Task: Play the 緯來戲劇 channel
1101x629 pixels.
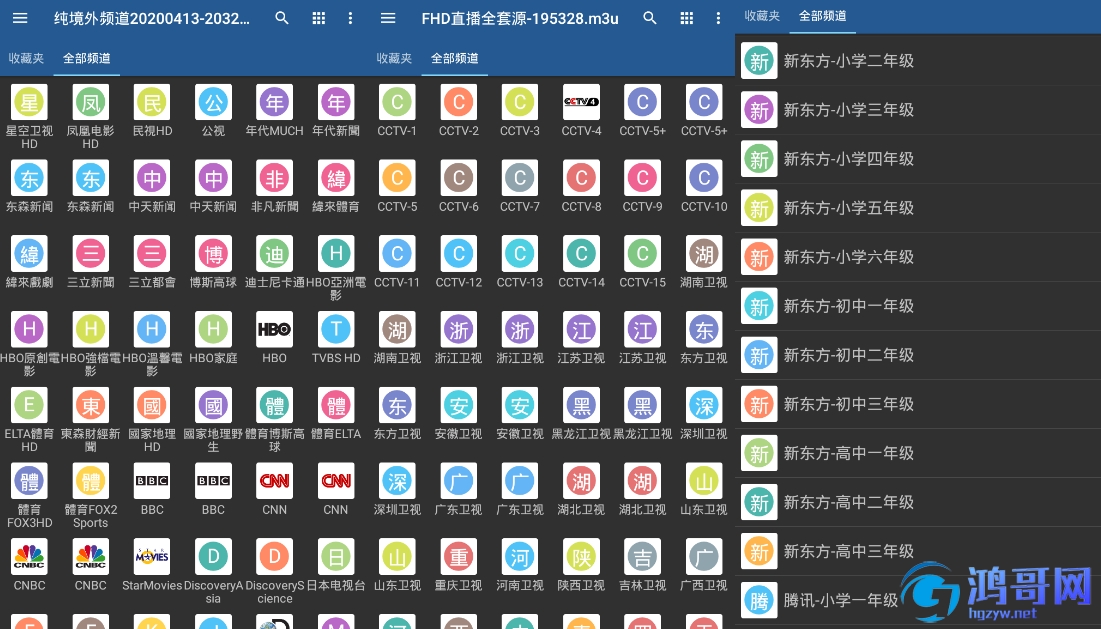Action: click(x=29, y=262)
